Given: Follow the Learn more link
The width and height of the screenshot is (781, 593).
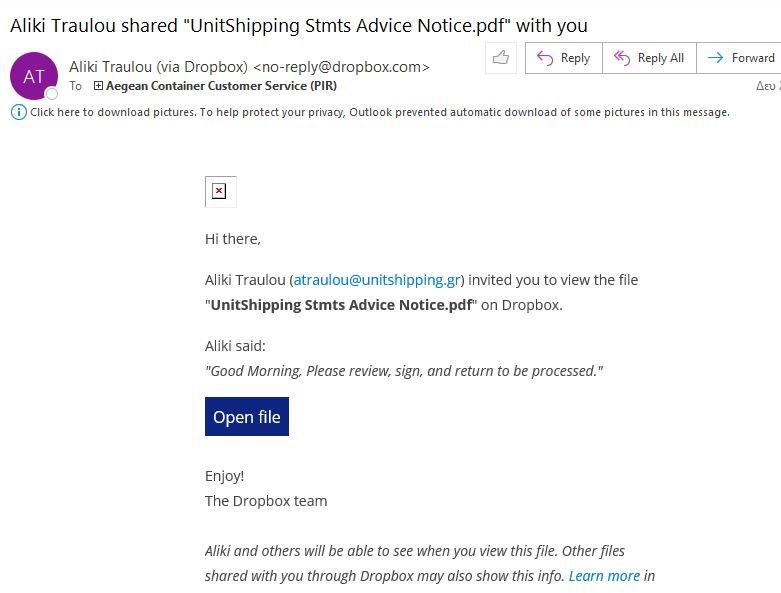Looking at the screenshot, I should (604, 576).
